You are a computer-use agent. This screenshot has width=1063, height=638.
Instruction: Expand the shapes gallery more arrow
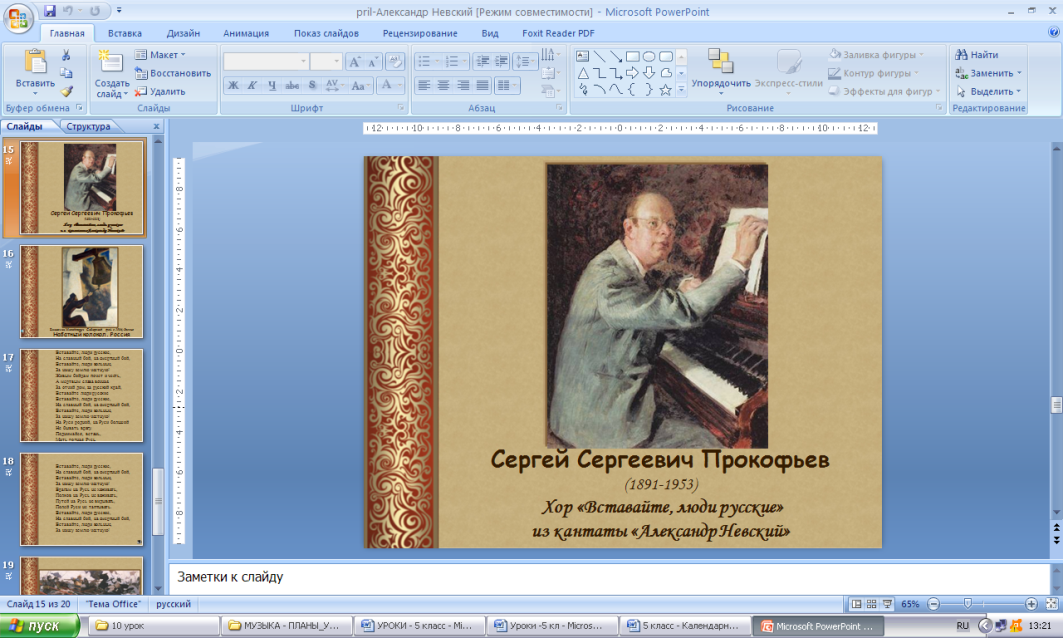pos(682,89)
